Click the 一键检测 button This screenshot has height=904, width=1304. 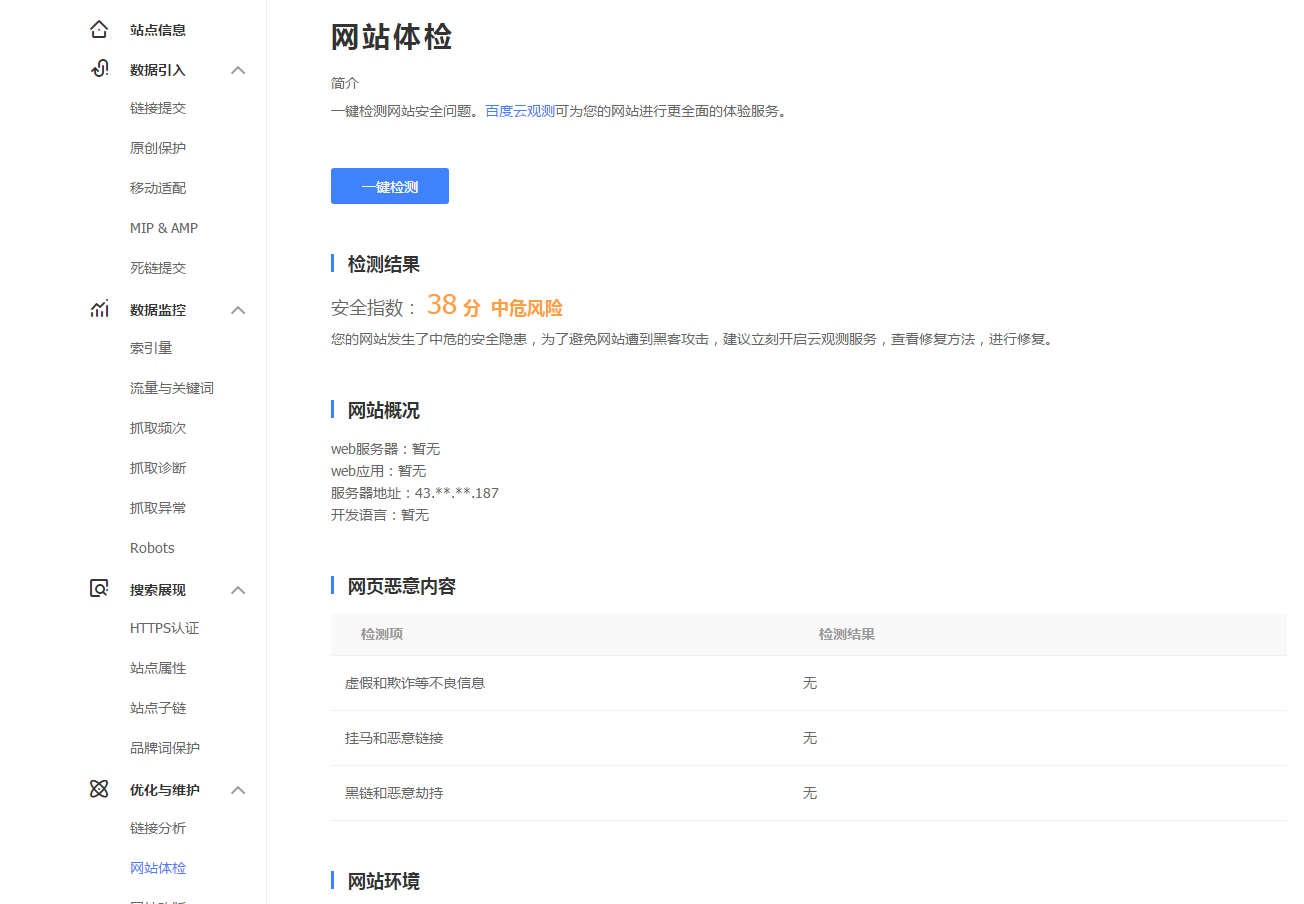[x=389, y=185]
